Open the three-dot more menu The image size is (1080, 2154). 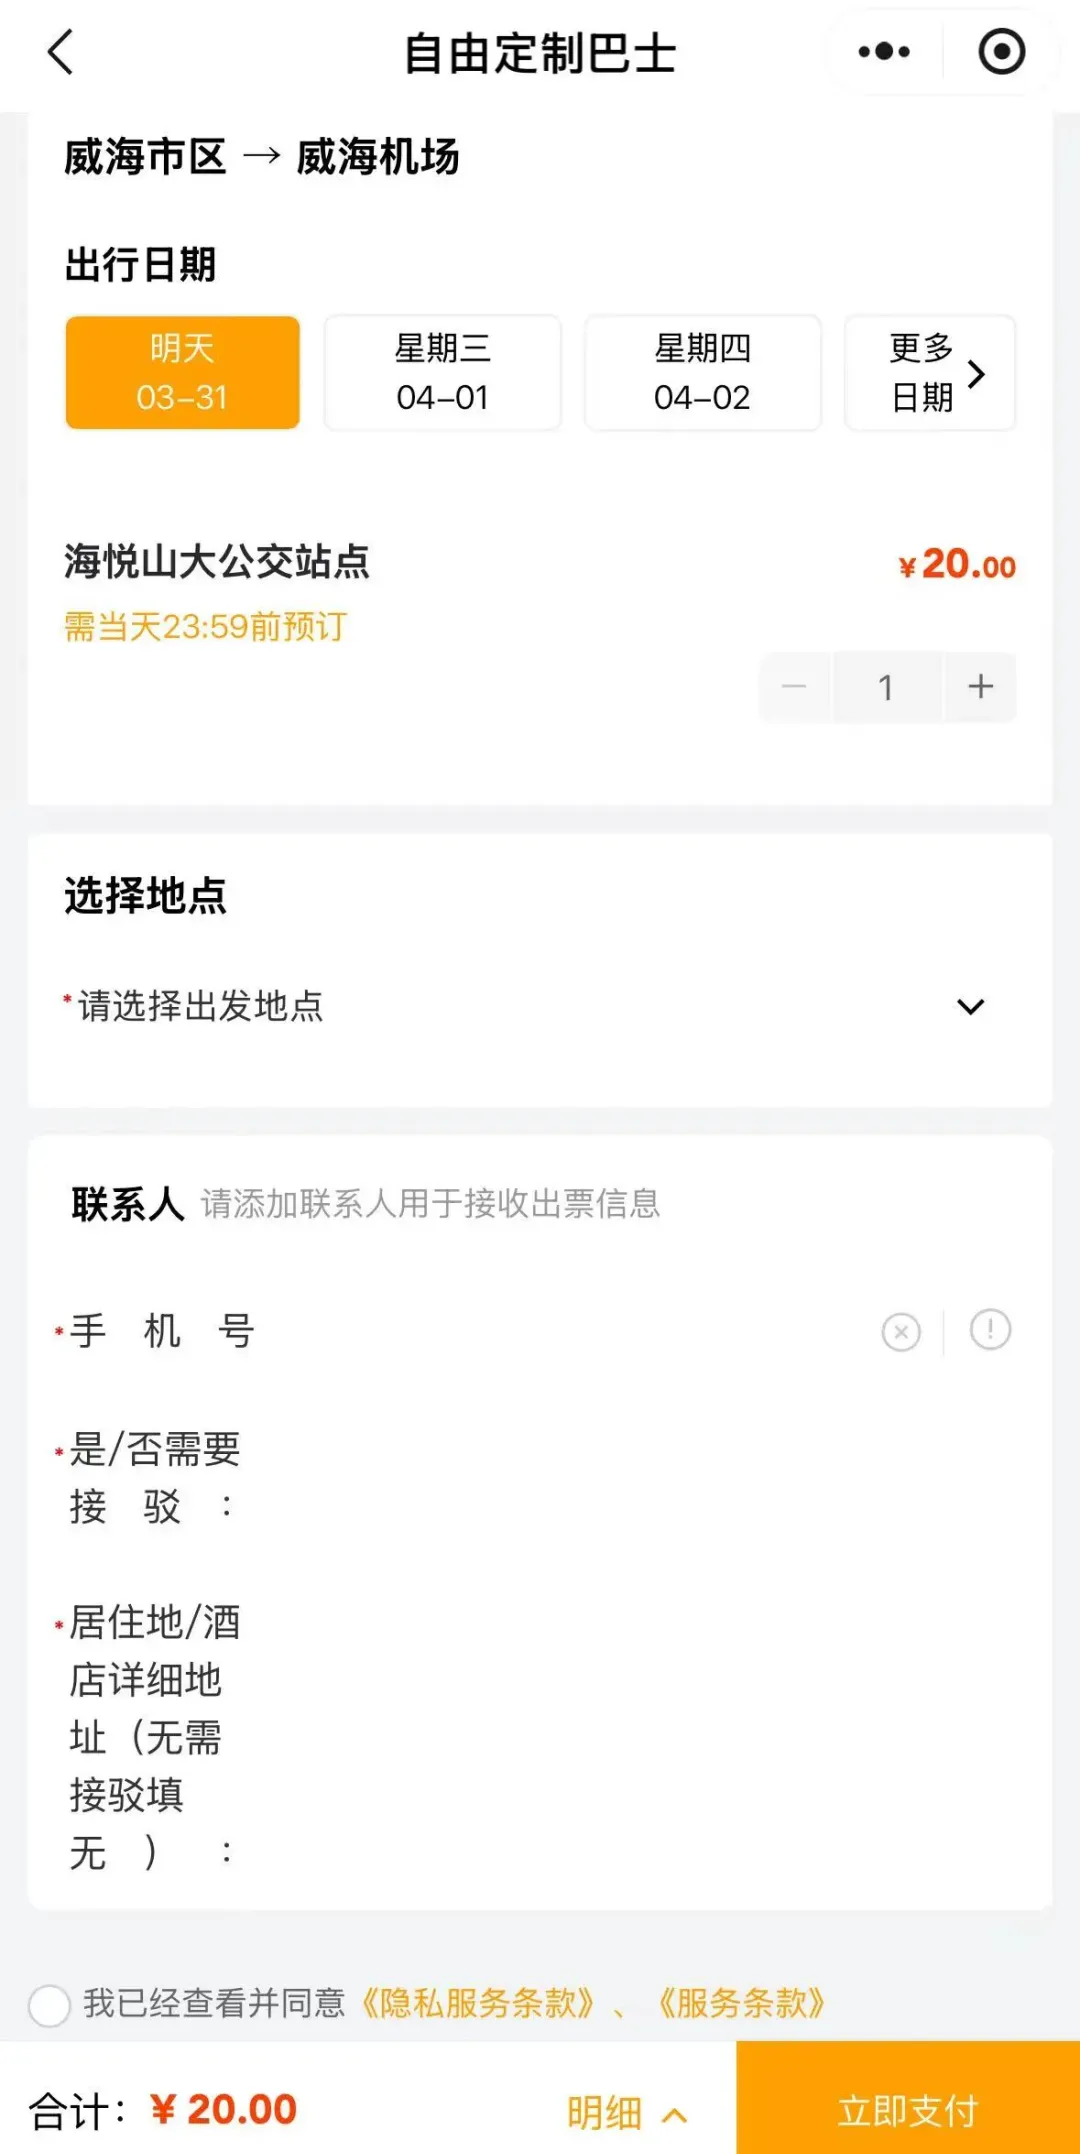884,52
